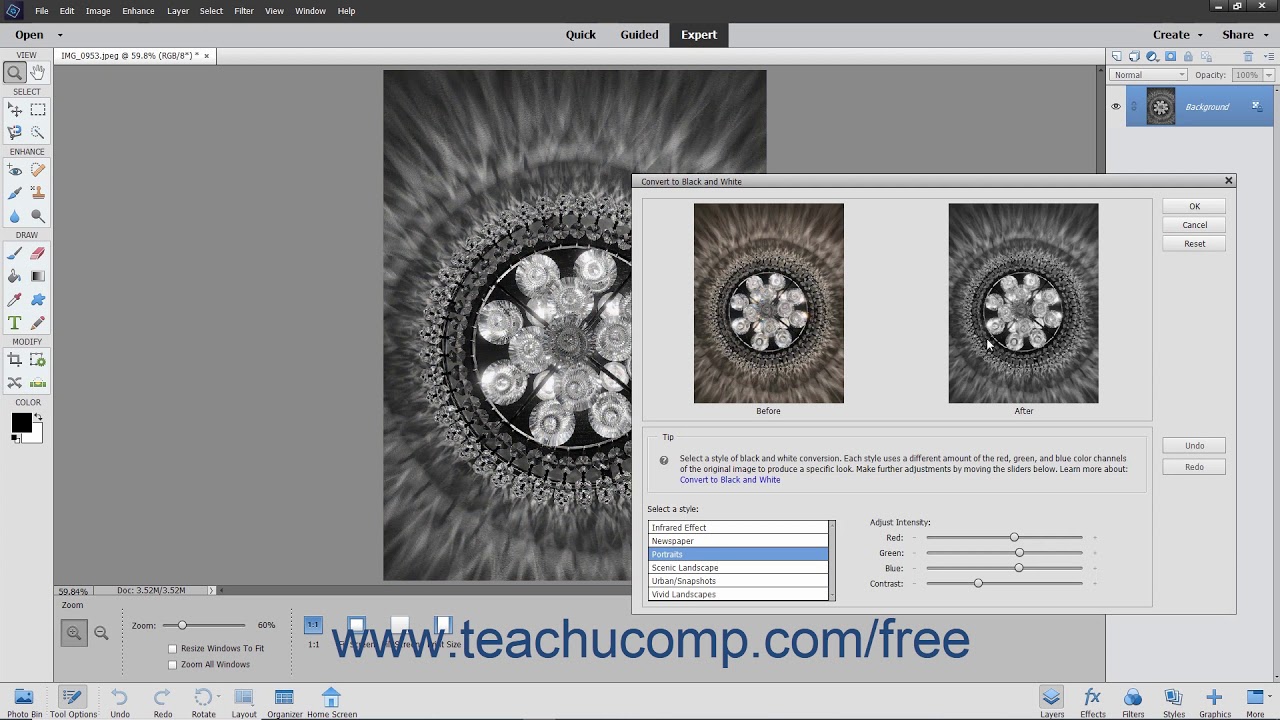Select the Recompose tool
Screen dimensions: 1280x720
(38, 360)
